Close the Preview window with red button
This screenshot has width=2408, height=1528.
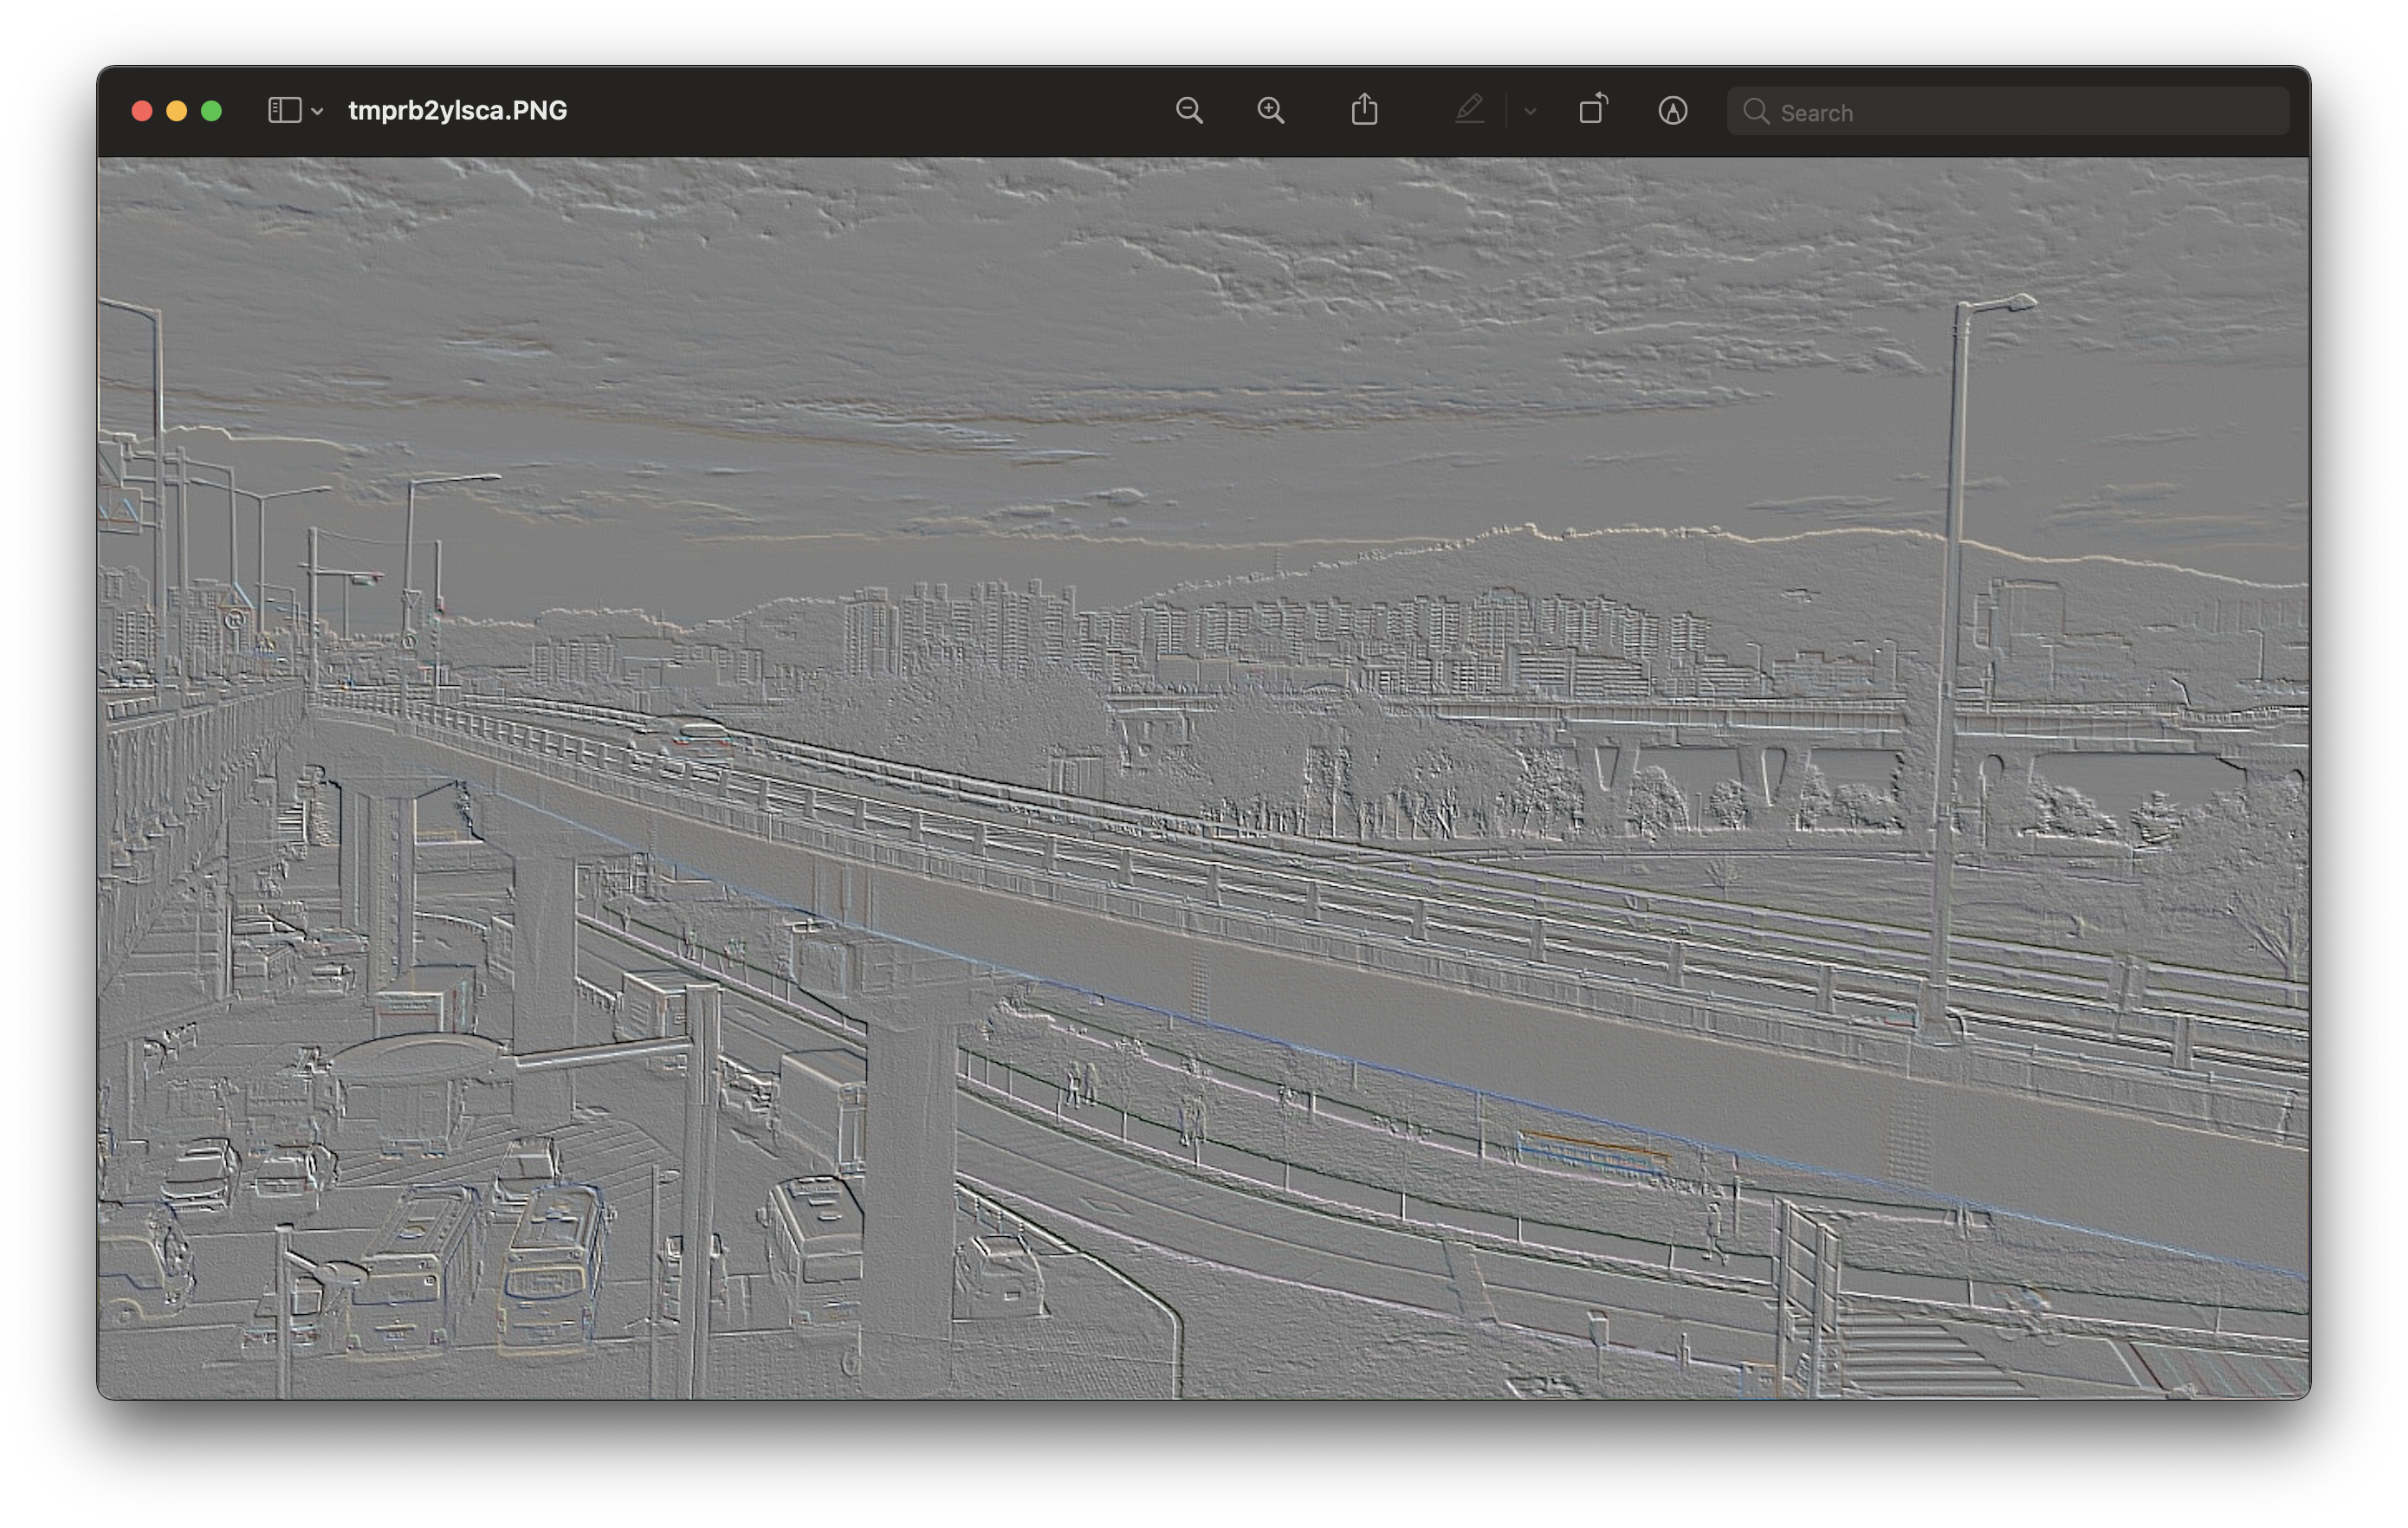[x=142, y=111]
